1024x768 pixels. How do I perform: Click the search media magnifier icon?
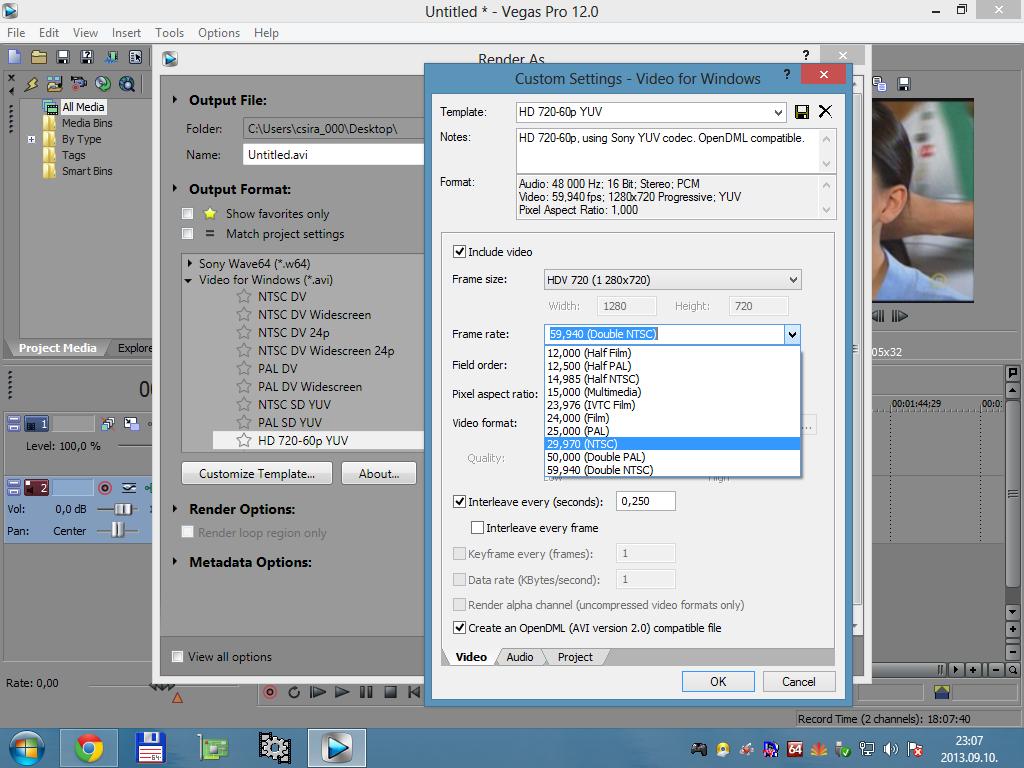tap(127, 84)
